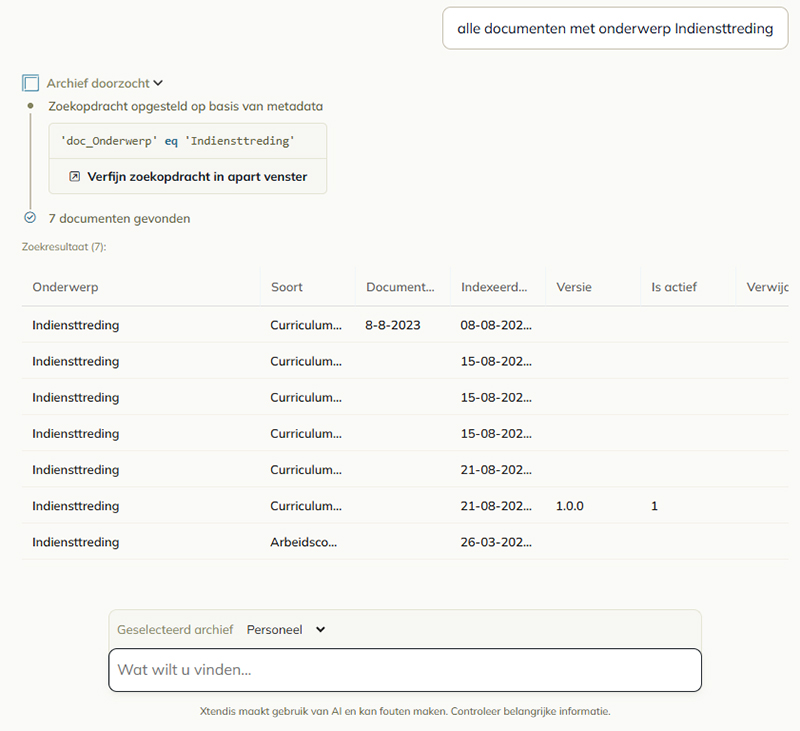
Task: Click Zoekopdracht opgesteld op basis van metadata
Action: [186, 106]
